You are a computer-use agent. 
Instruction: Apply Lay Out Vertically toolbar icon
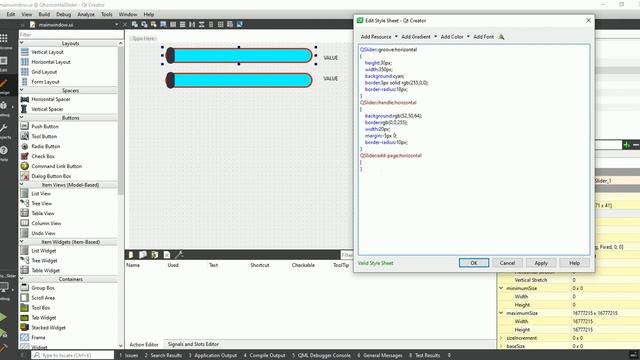click(x=182, y=24)
